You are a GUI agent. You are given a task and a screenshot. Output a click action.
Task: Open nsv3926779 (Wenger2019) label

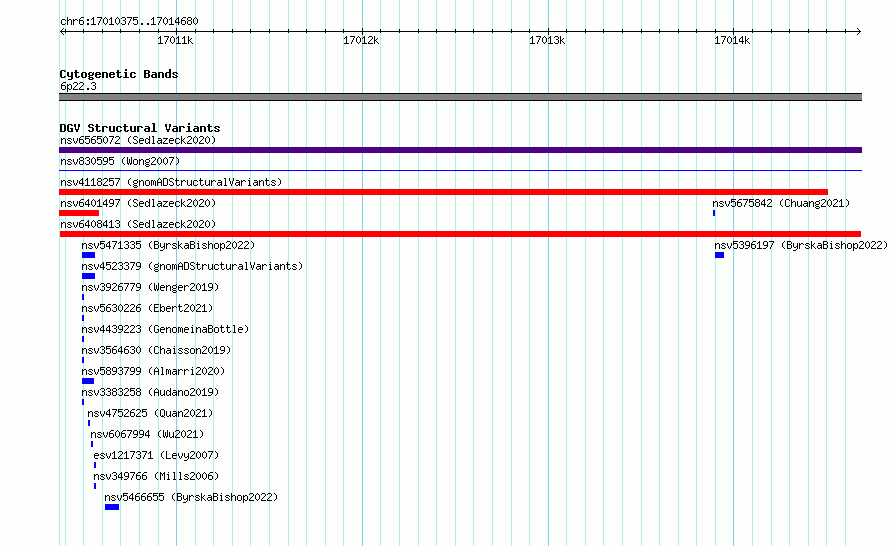pos(150,287)
